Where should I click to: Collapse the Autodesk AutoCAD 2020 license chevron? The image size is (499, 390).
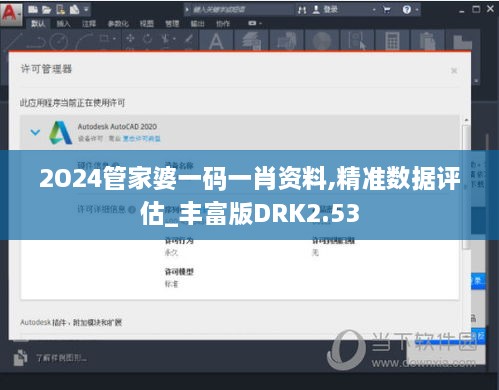click(x=35, y=132)
